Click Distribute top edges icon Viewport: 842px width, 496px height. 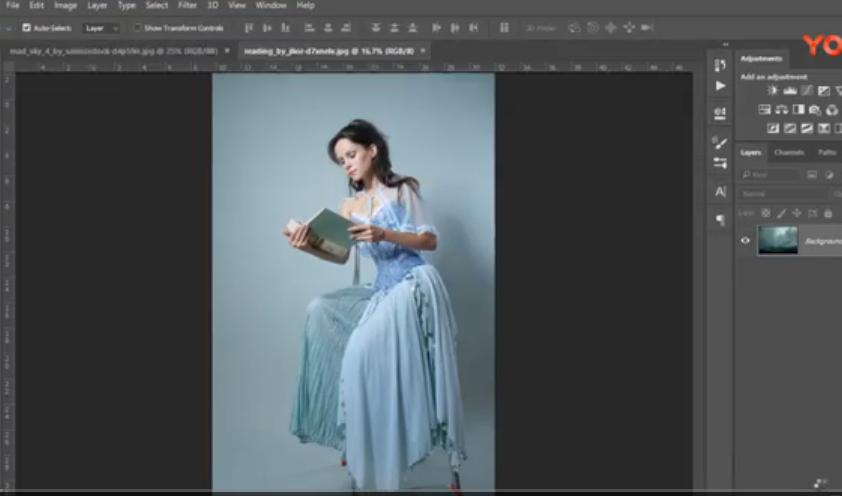[x=376, y=28]
